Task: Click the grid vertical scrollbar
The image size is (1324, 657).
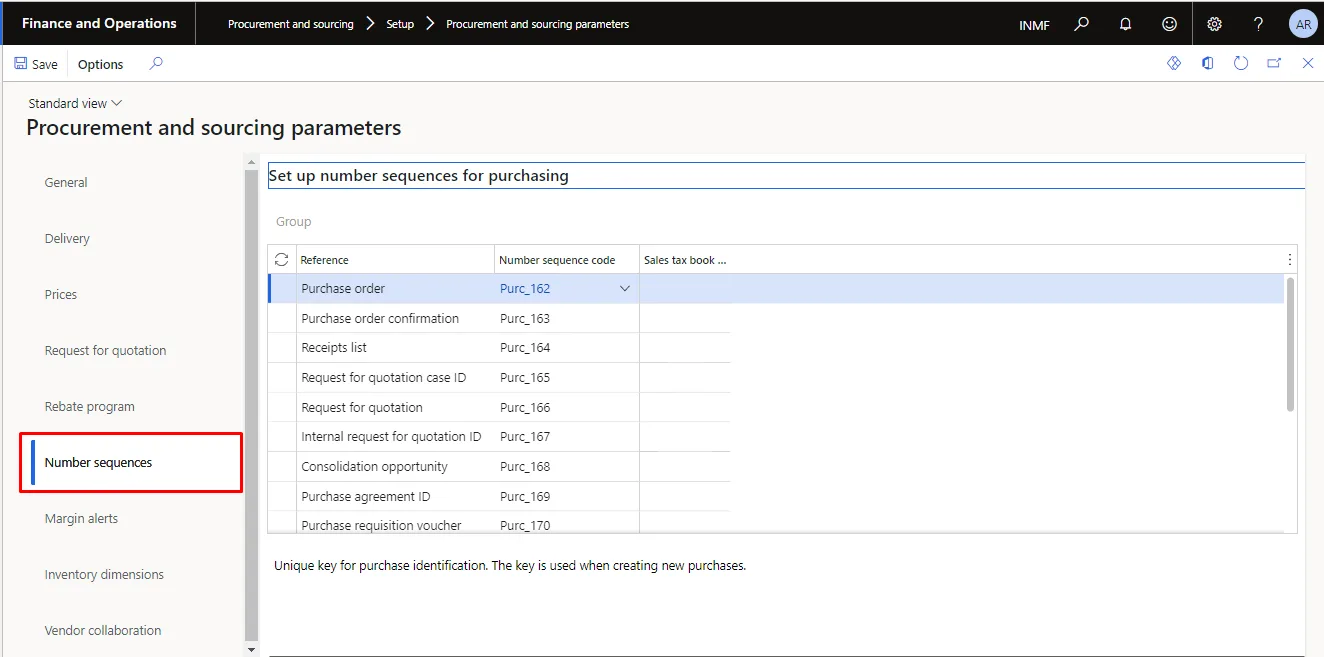Action: [x=1290, y=344]
